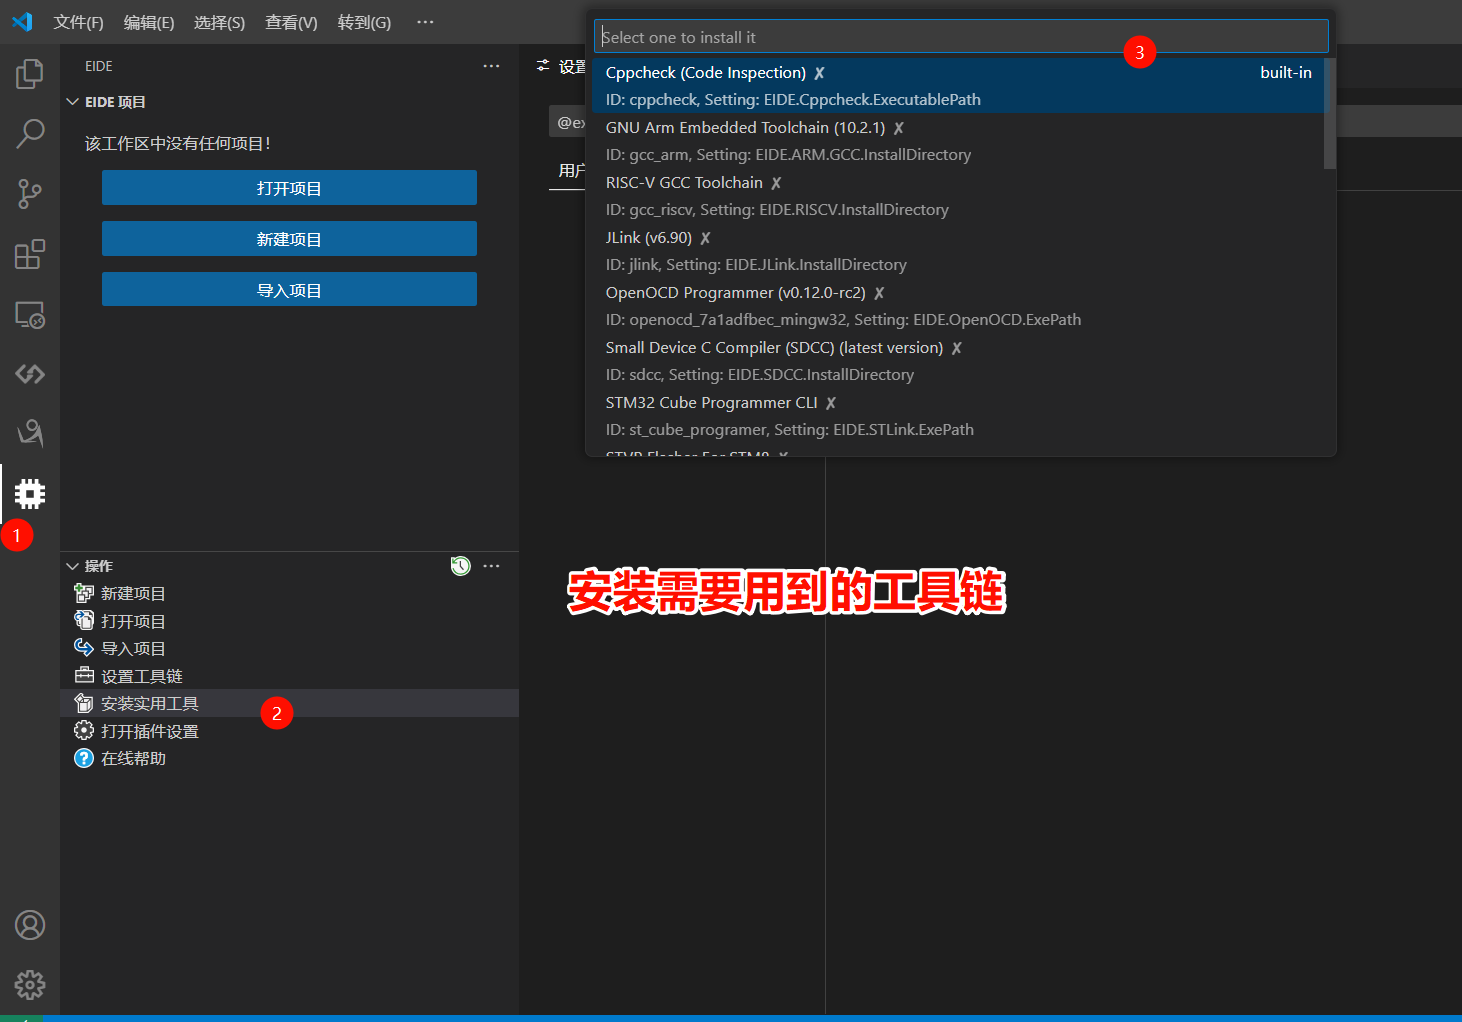This screenshot has height=1022, width=1462.
Task: Click the 打开插件设置 gear icon
Action: (84, 731)
